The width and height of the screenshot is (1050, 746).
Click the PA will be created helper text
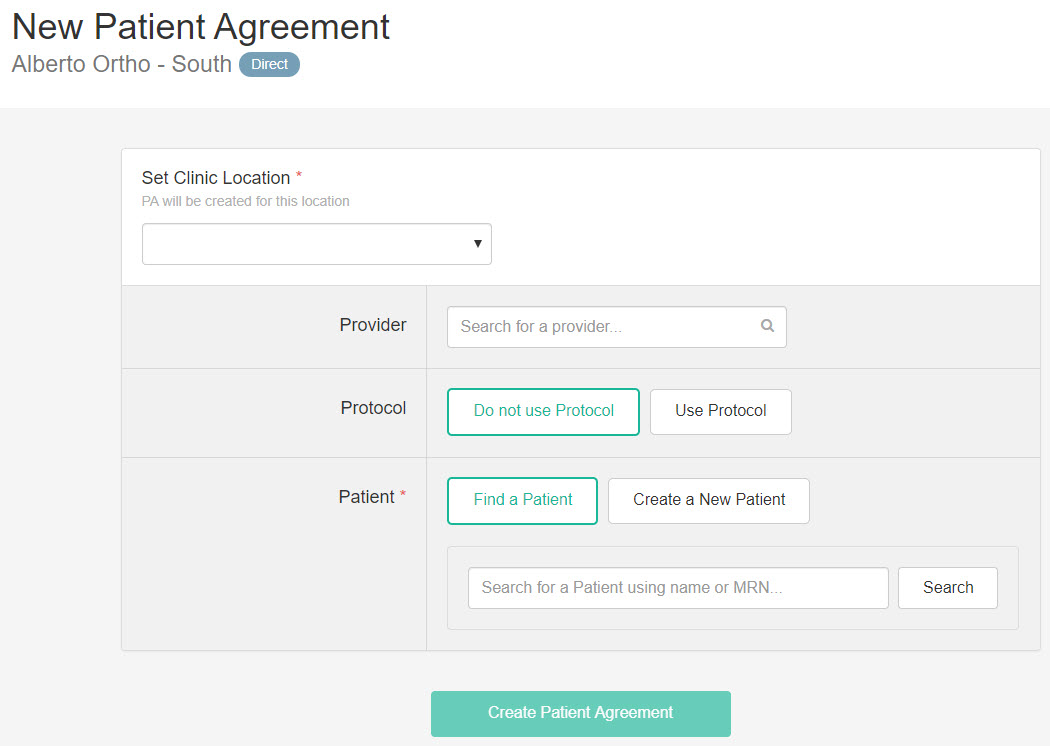[245, 201]
